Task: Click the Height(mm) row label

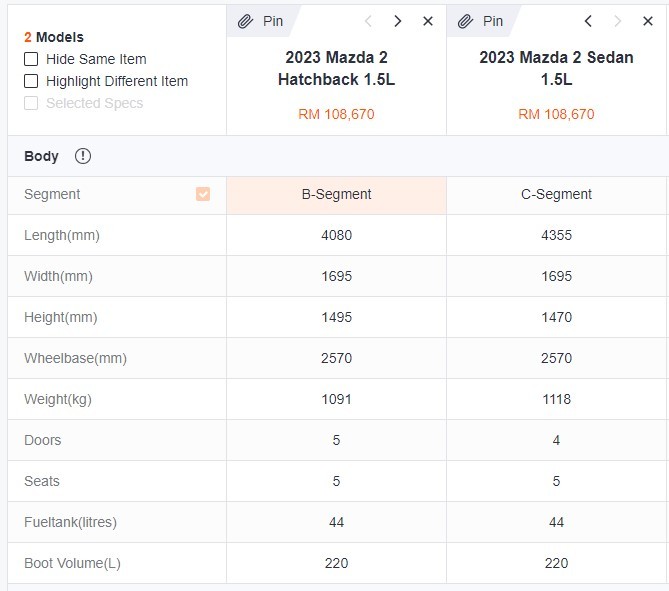Action: tap(61, 317)
